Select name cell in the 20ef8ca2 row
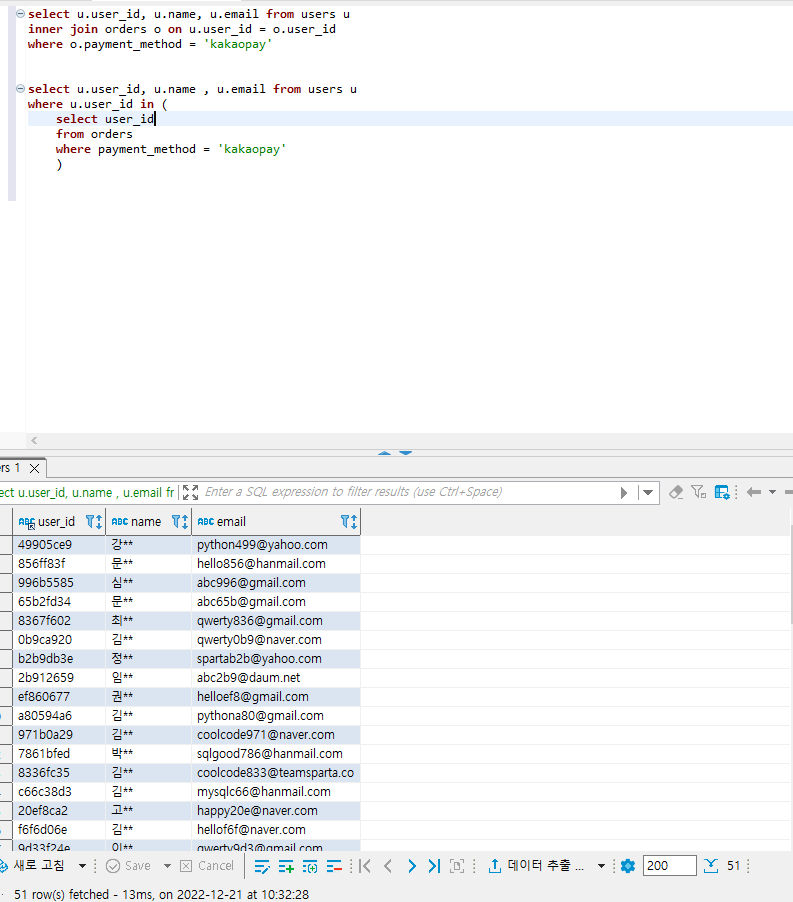The image size is (793, 902). [x=149, y=811]
